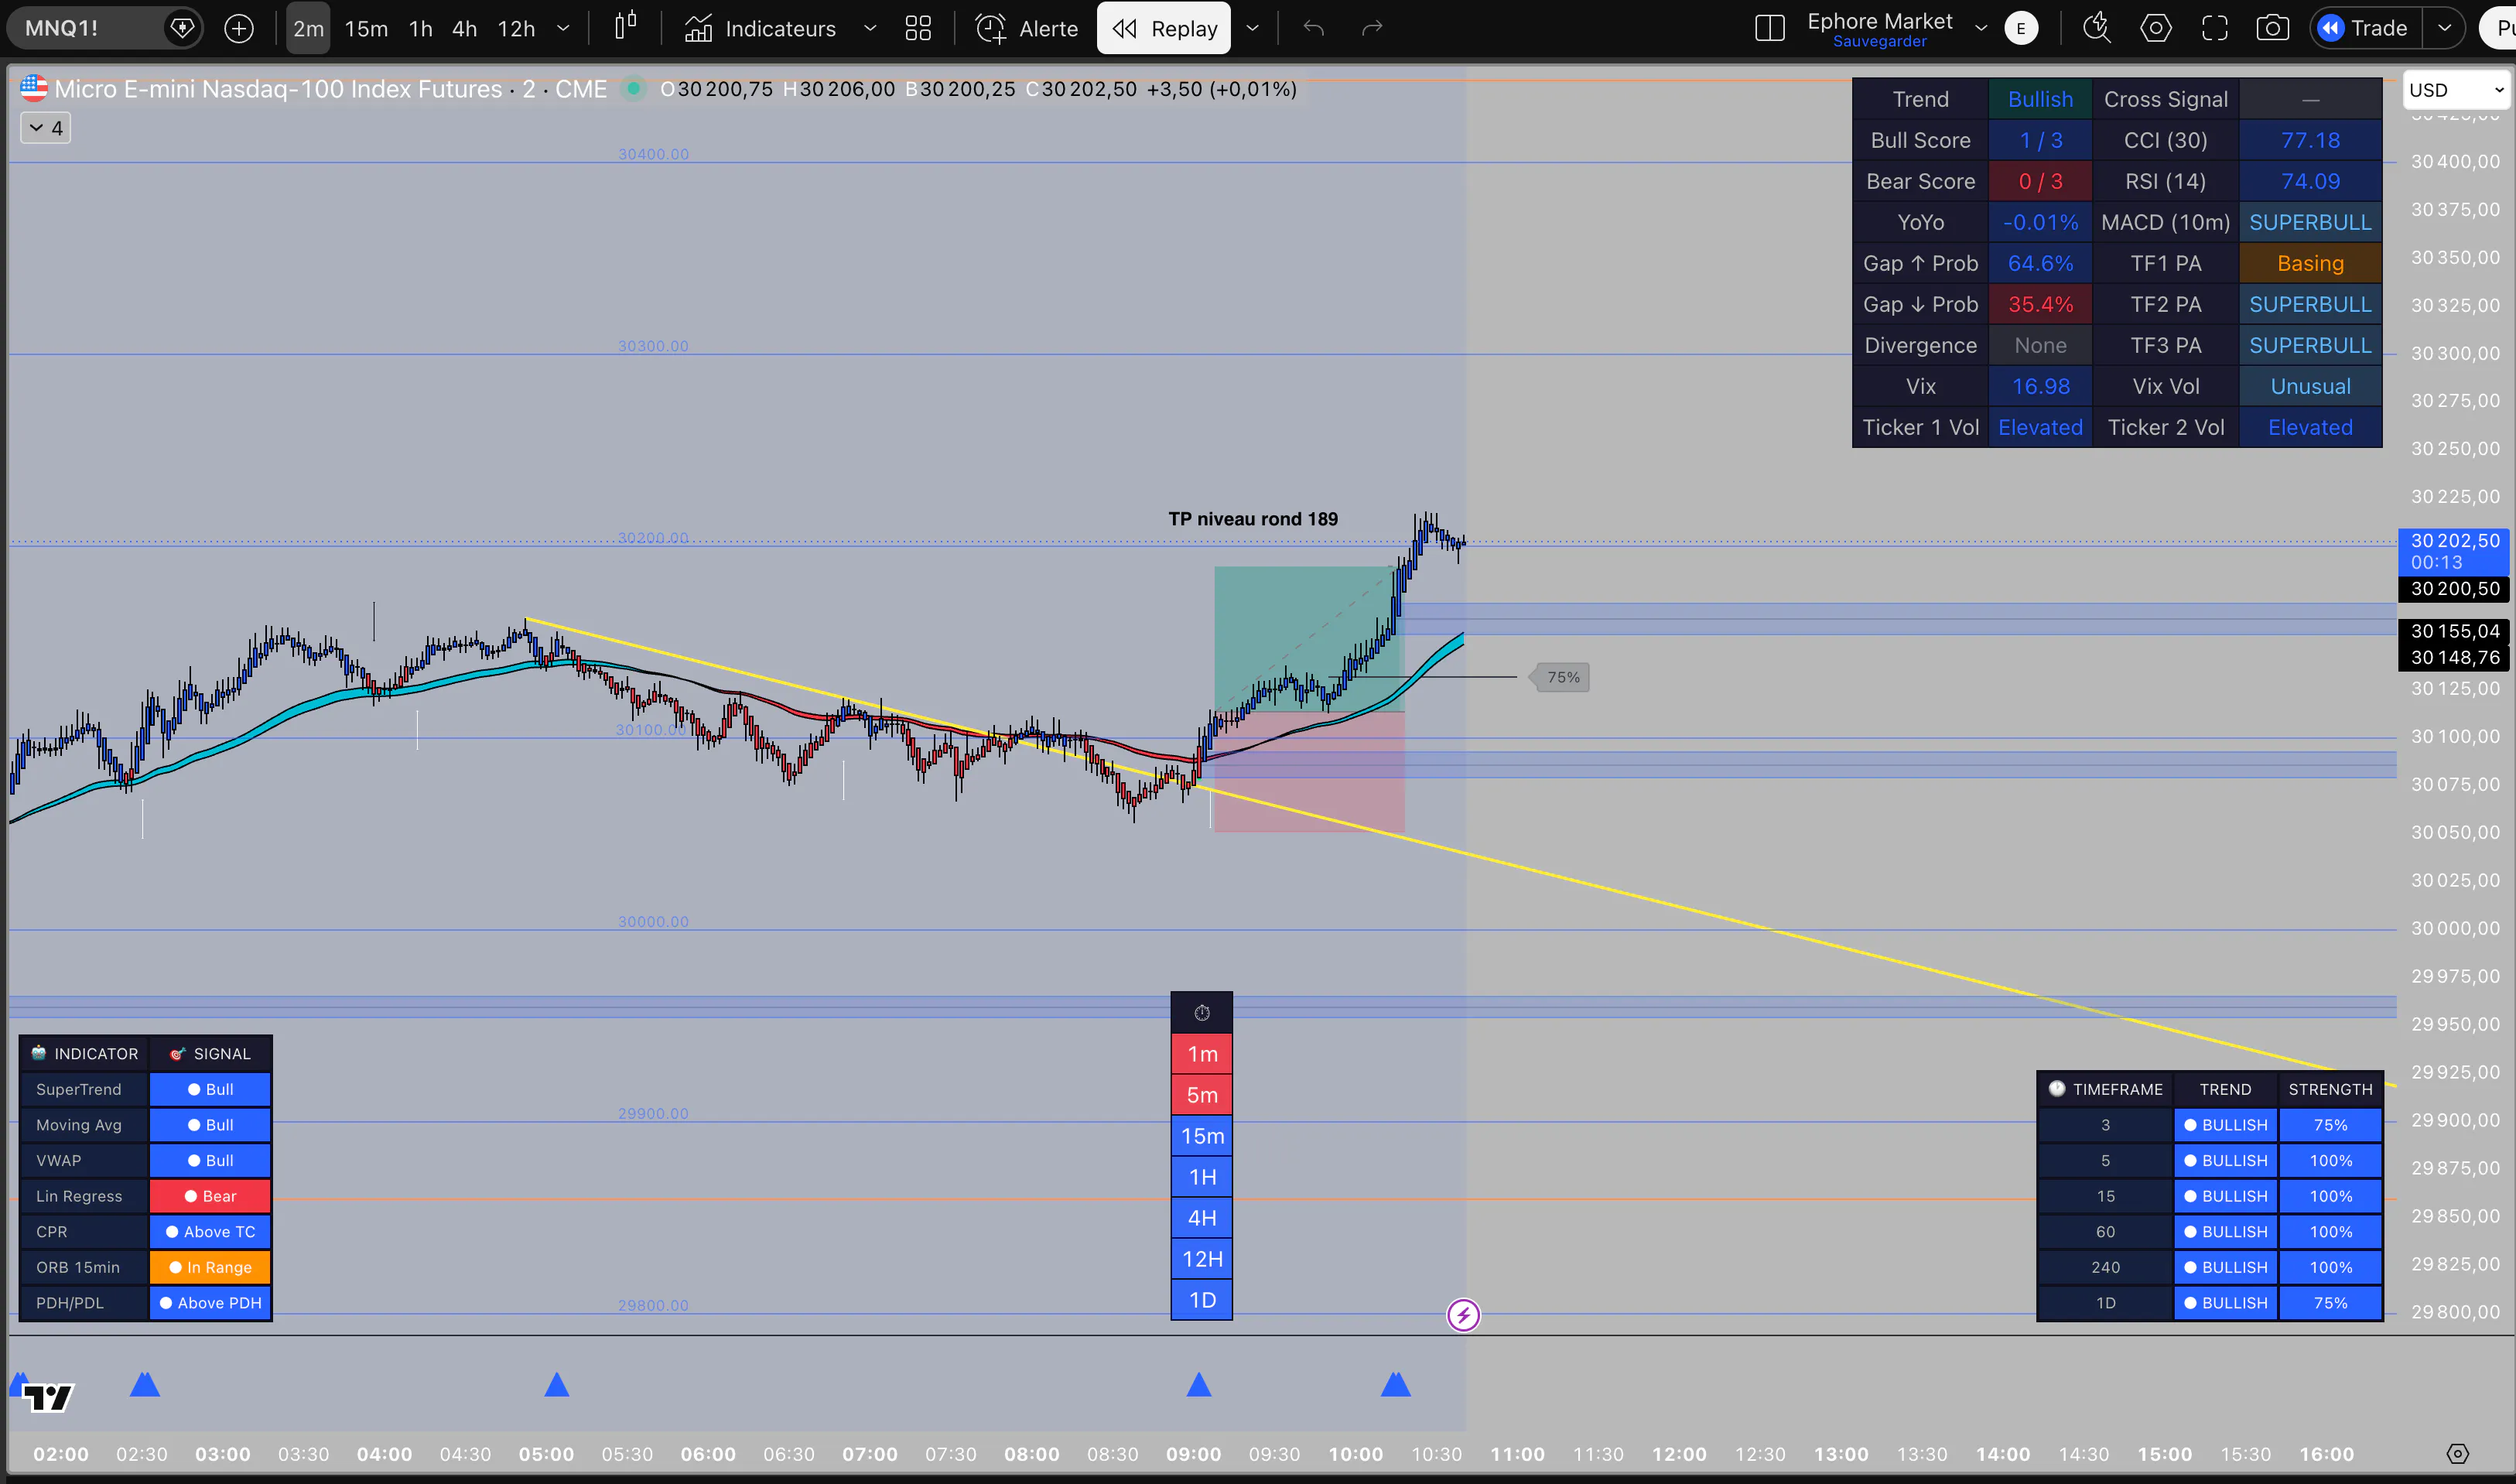Select the 1m cell in timeframe table
The image size is (2516, 1484).
(x=1202, y=1054)
